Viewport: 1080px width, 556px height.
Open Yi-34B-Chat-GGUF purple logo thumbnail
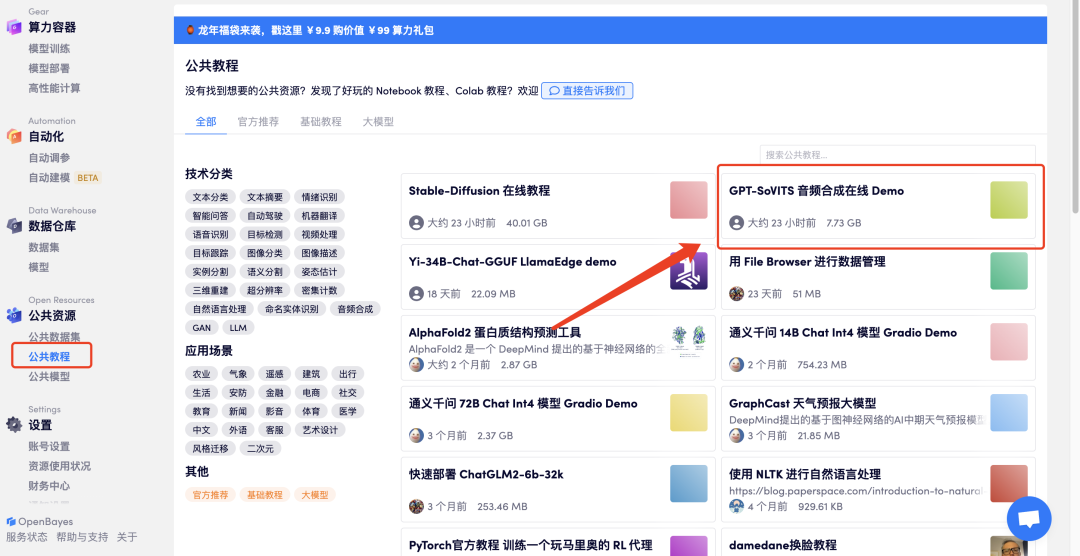point(689,271)
